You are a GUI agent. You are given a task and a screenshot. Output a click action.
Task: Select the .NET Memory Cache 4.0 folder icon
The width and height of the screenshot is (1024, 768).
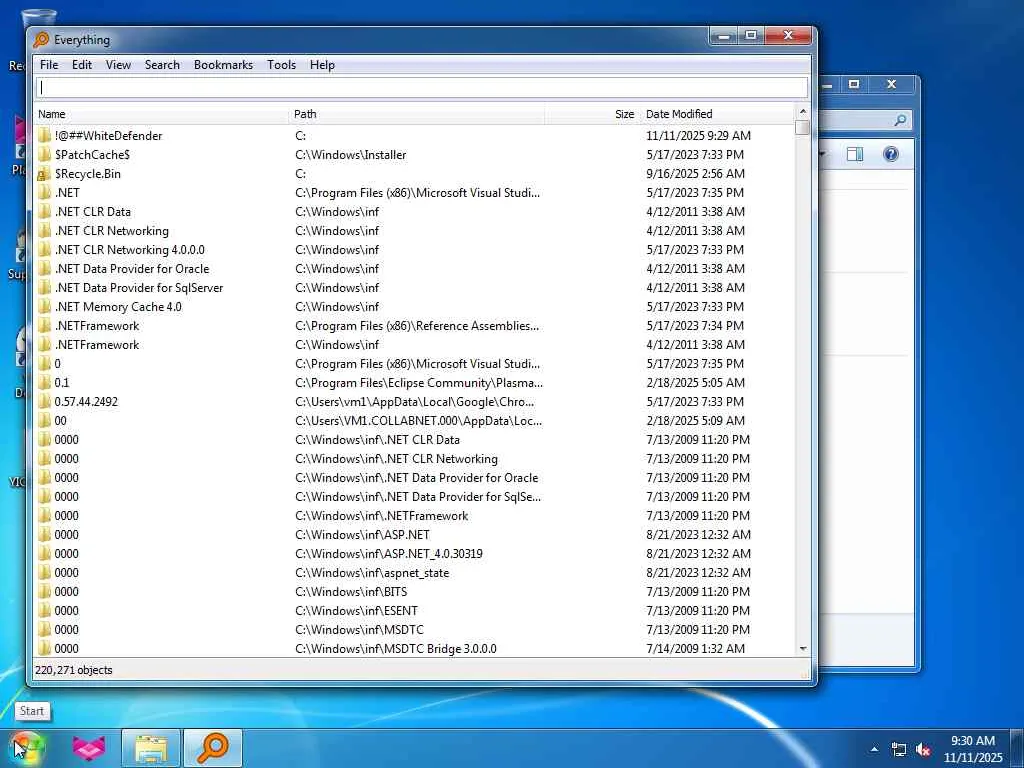(x=44, y=306)
